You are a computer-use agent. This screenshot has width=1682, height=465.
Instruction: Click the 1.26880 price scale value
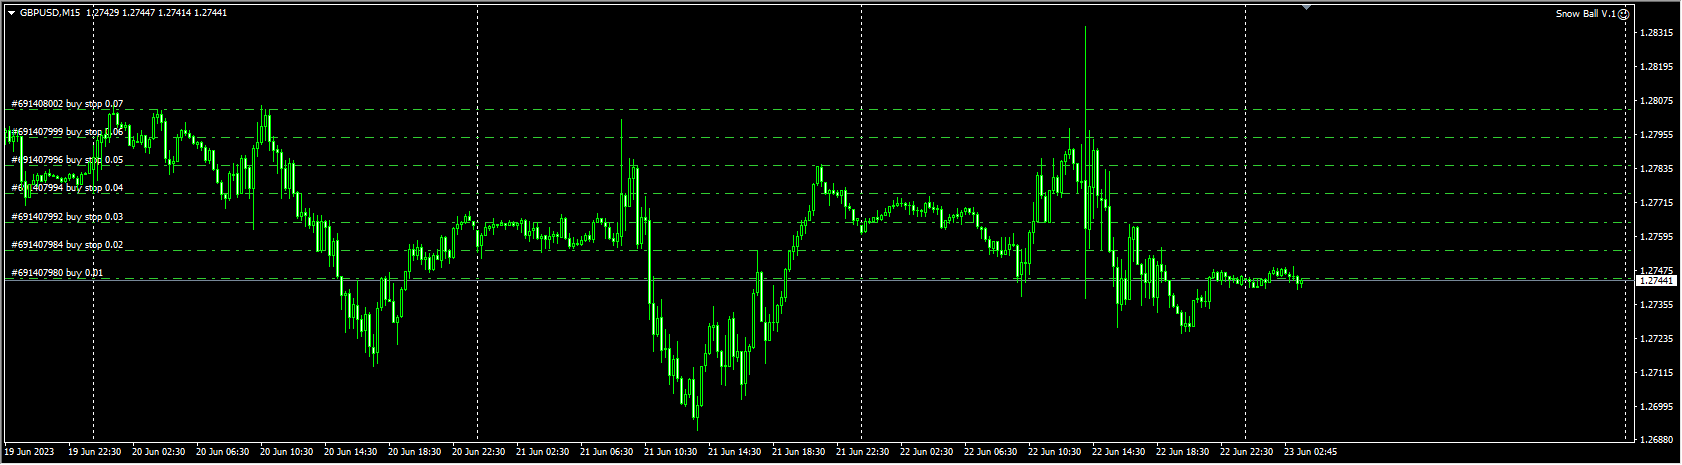click(x=1657, y=440)
